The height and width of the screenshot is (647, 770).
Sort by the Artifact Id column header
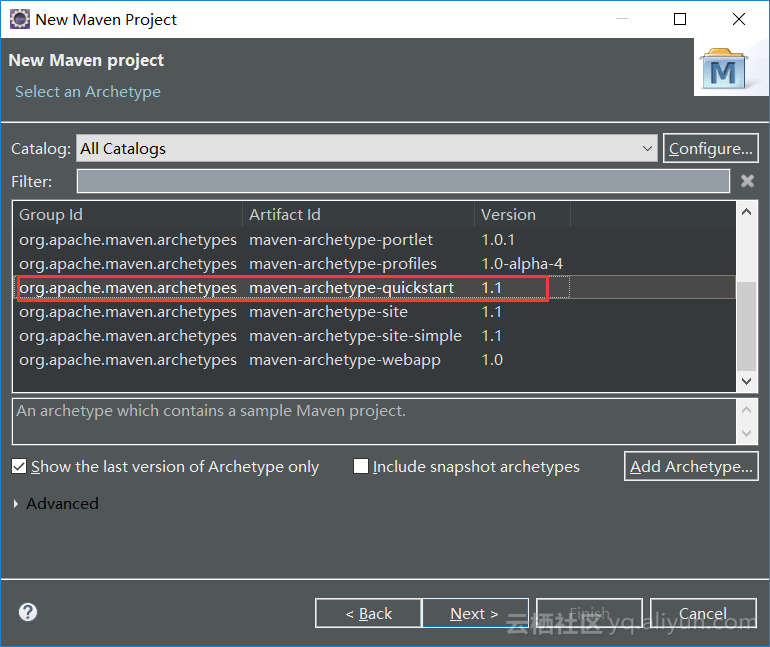click(358, 215)
